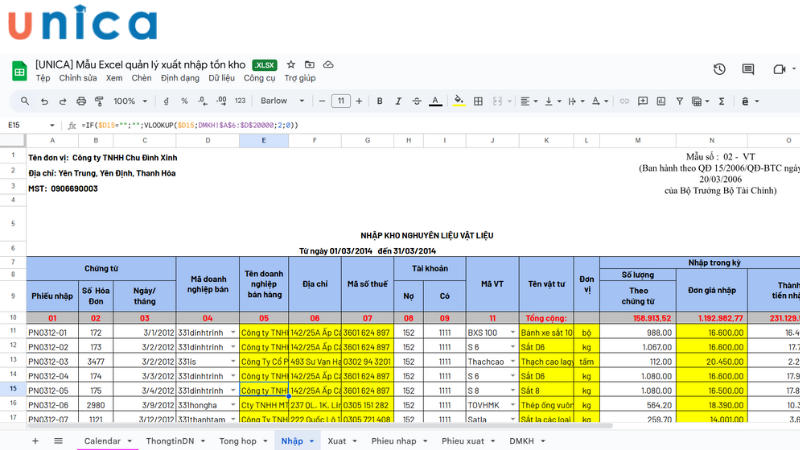The image size is (800, 450).
Task: Open the Tệp menu
Action: pyautogui.click(x=43, y=78)
